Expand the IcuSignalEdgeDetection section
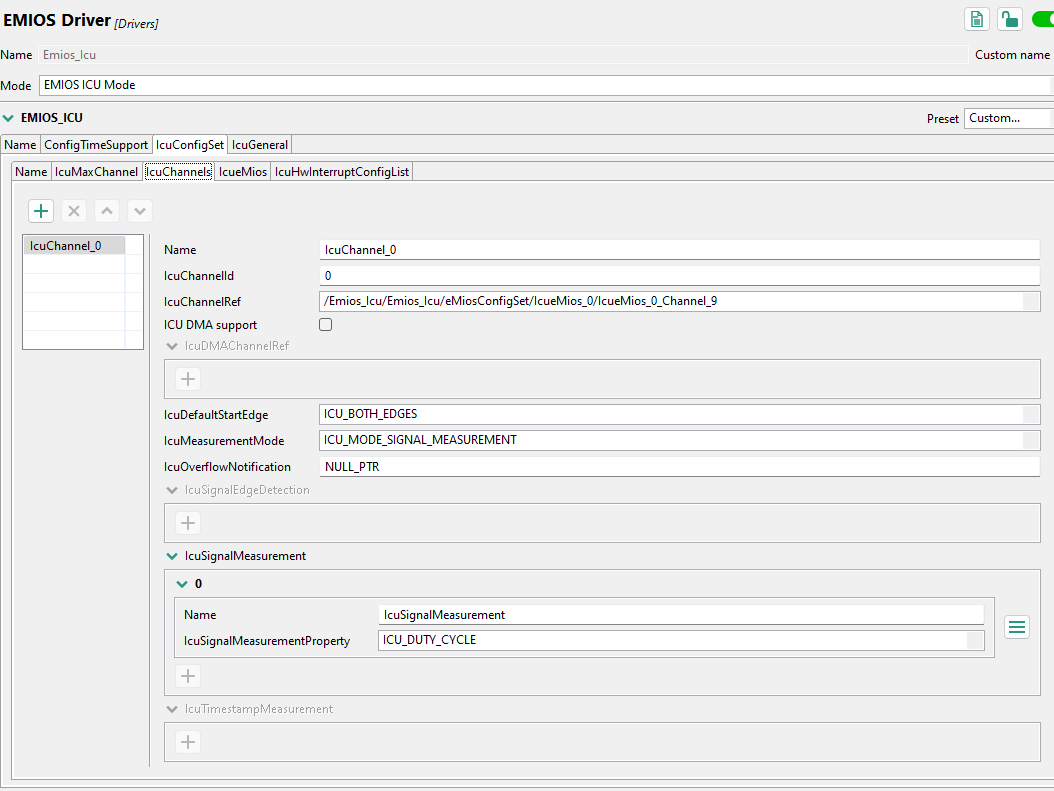This screenshot has height=791, width=1054. coord(172,490)
